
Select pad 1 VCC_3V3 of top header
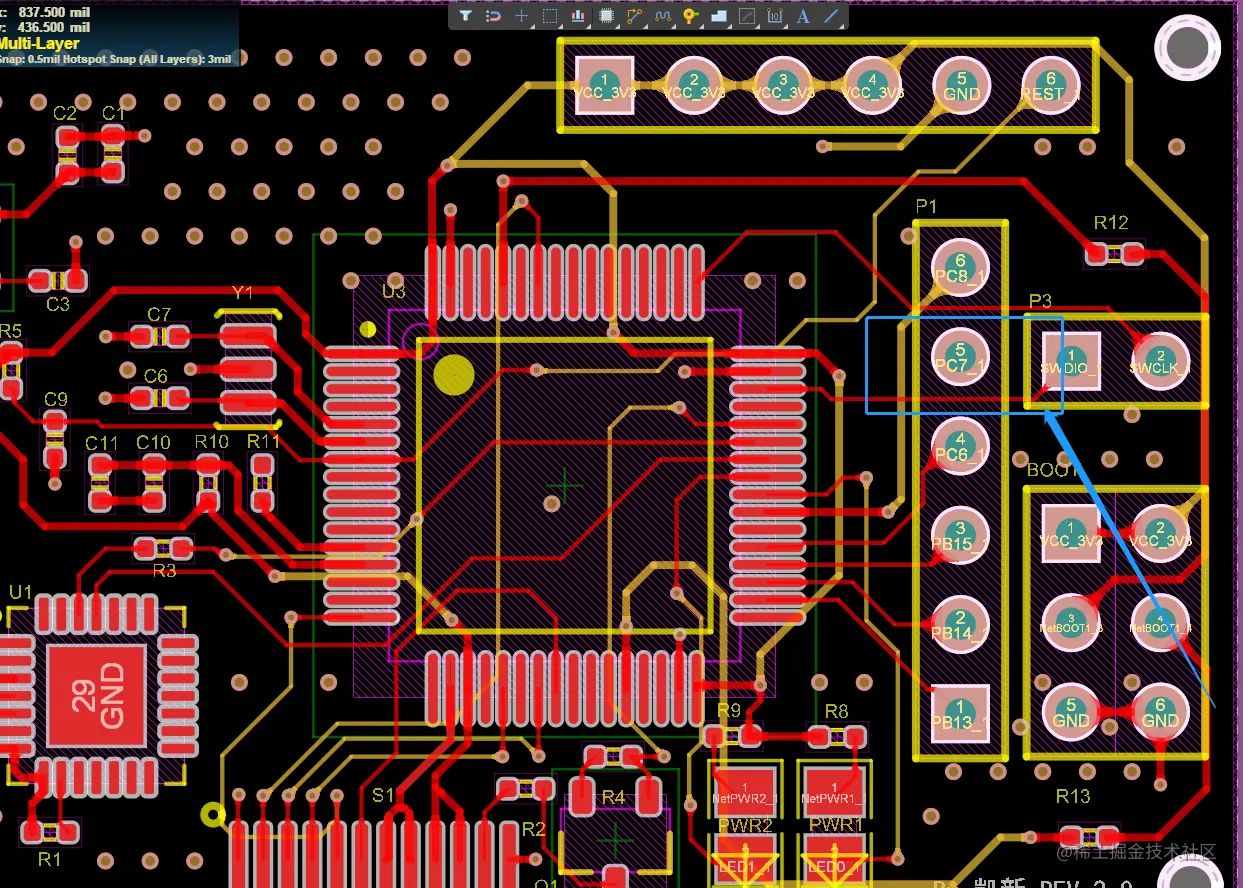(604, 85)
